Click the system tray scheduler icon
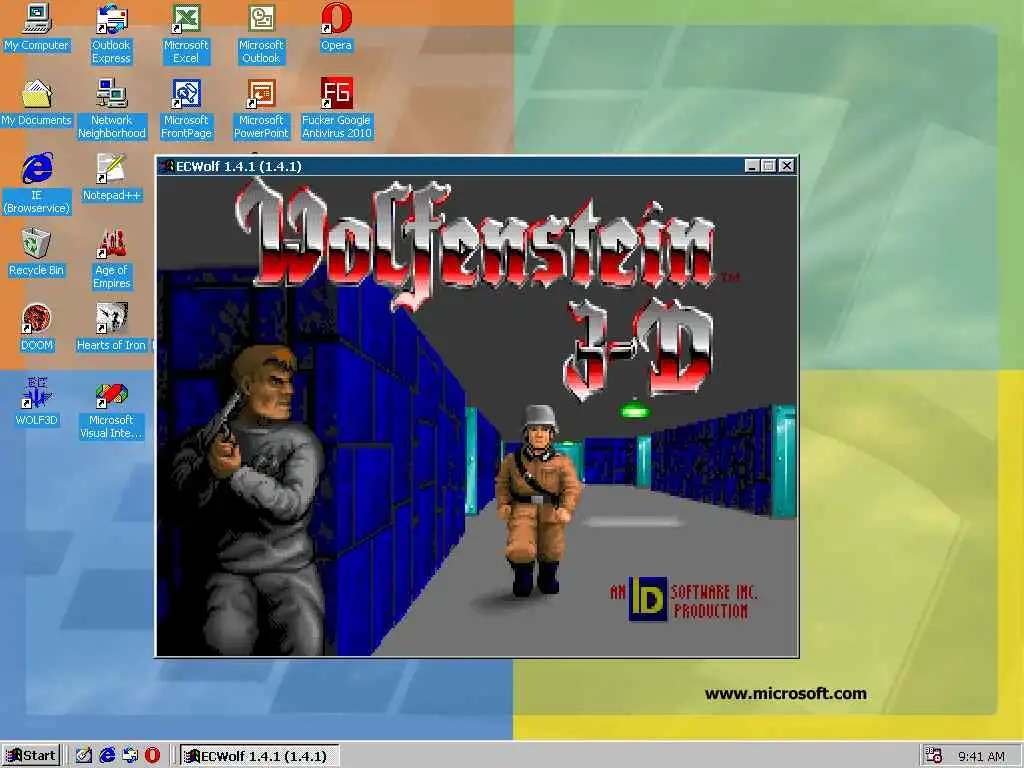The width and height of the screenshot is (1024, 768). [x=934, y=756]
